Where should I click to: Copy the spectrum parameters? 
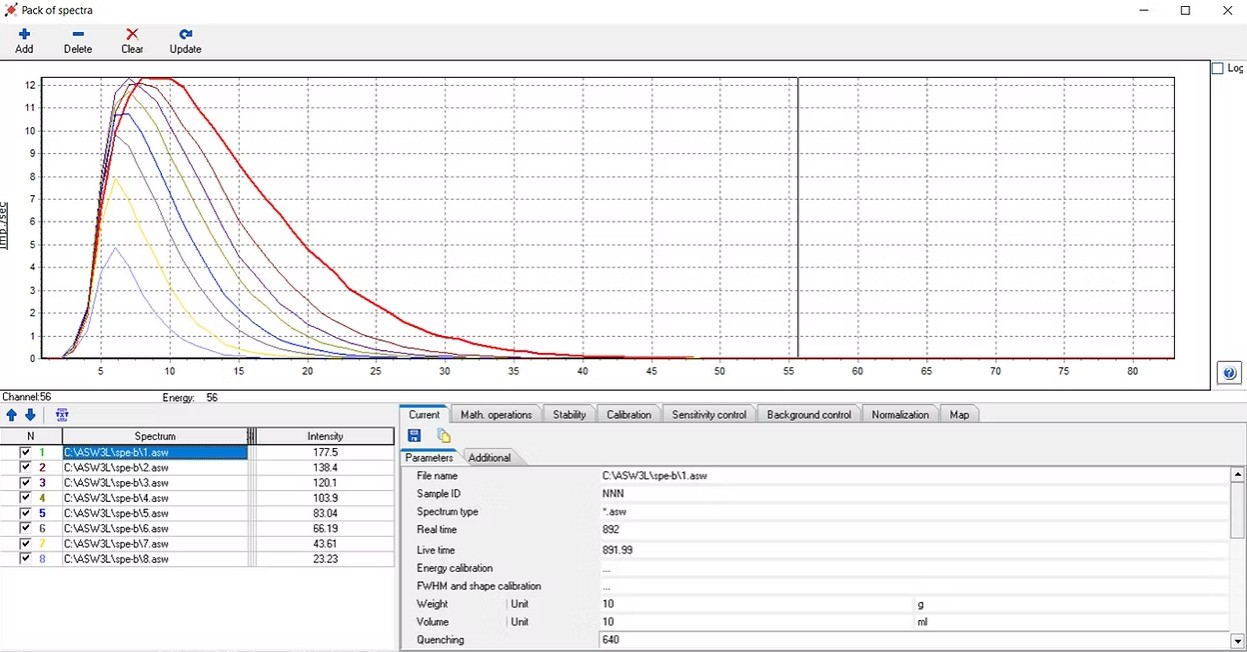[x=443, y=435]
